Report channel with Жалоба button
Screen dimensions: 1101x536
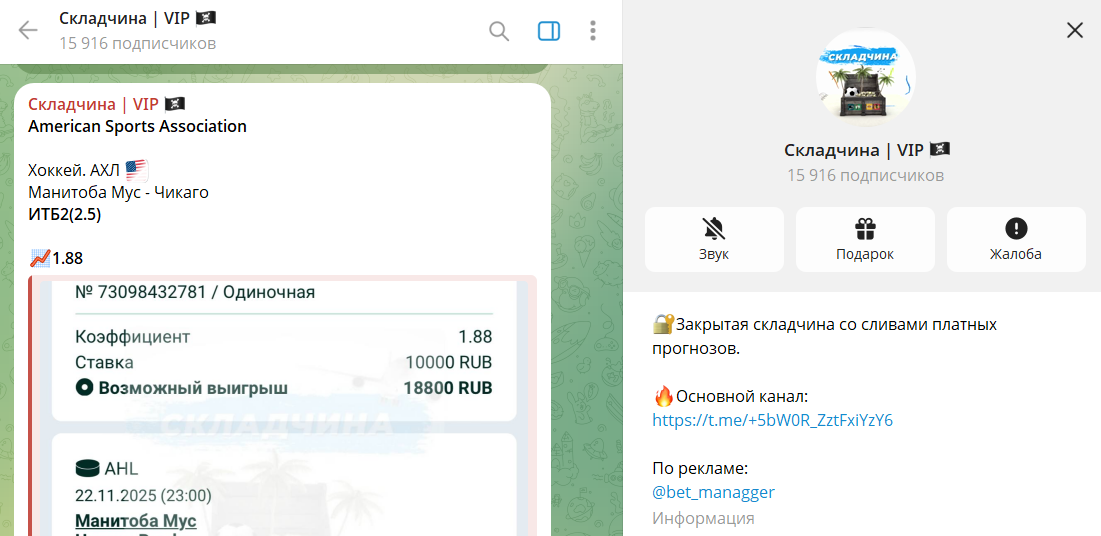(1015, 239)
